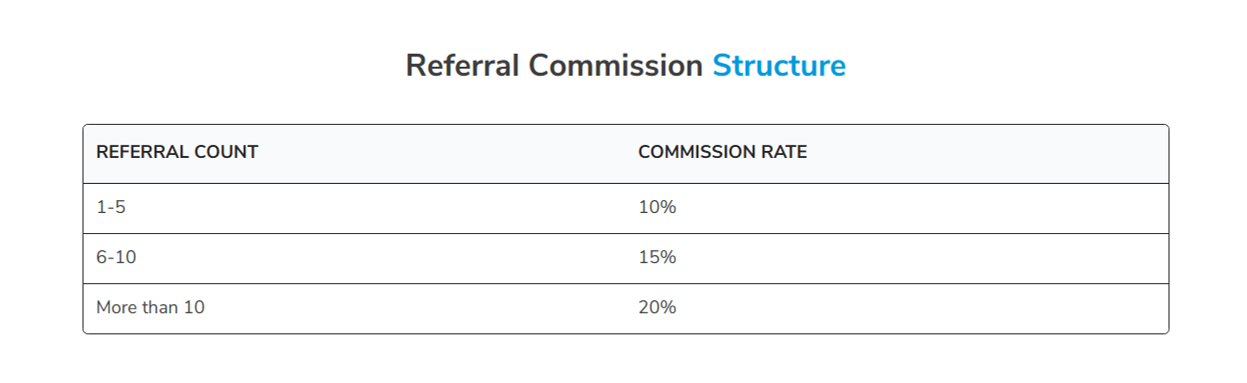Click the 20% commission rate cell

click(x=897, y=308)
